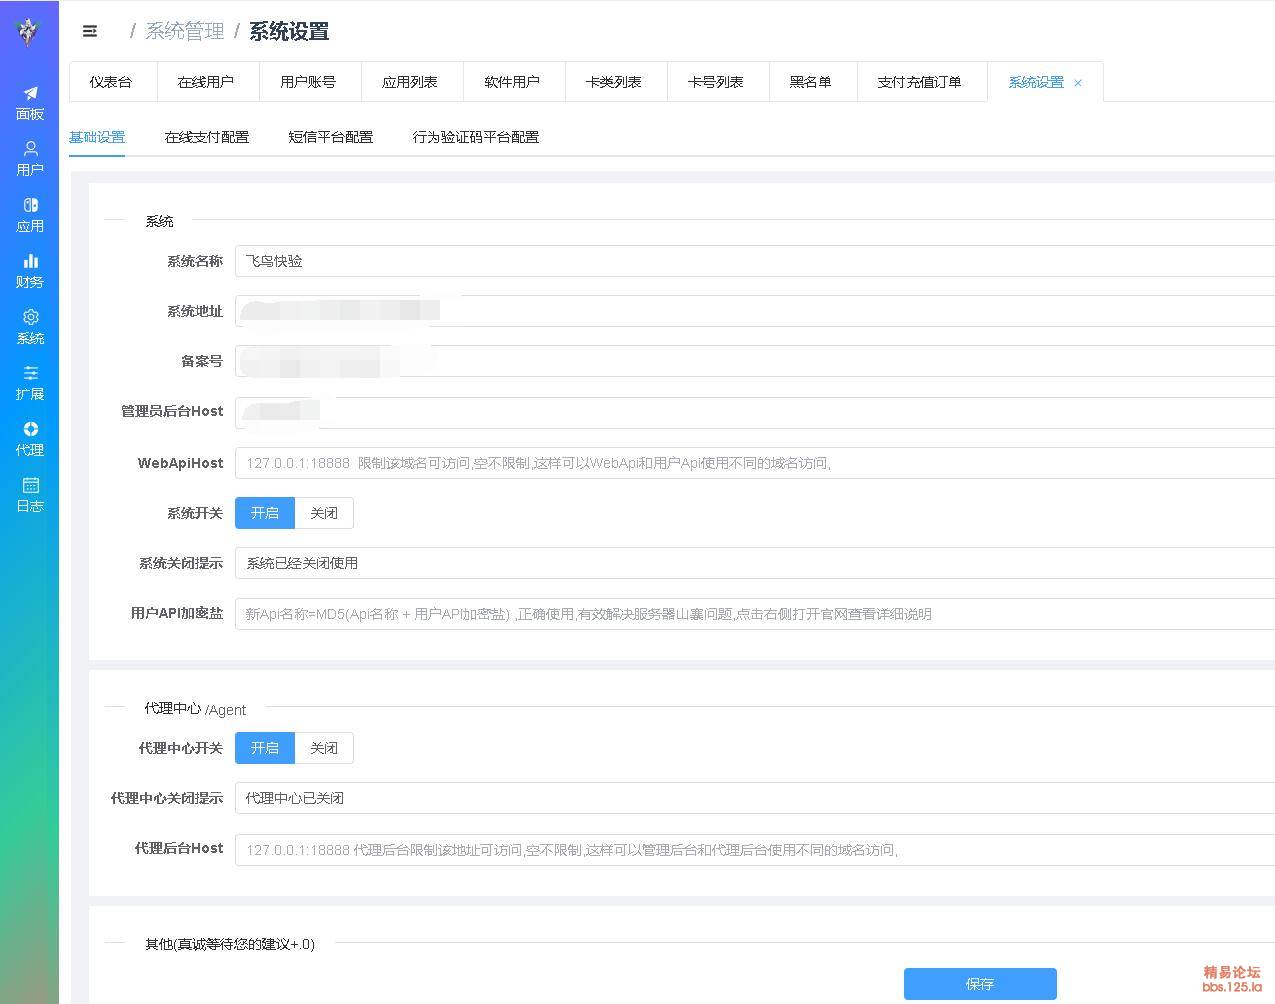Click the WebApiHost input field
Viewport: 1275px width, 1004px height.
(750, 463)
